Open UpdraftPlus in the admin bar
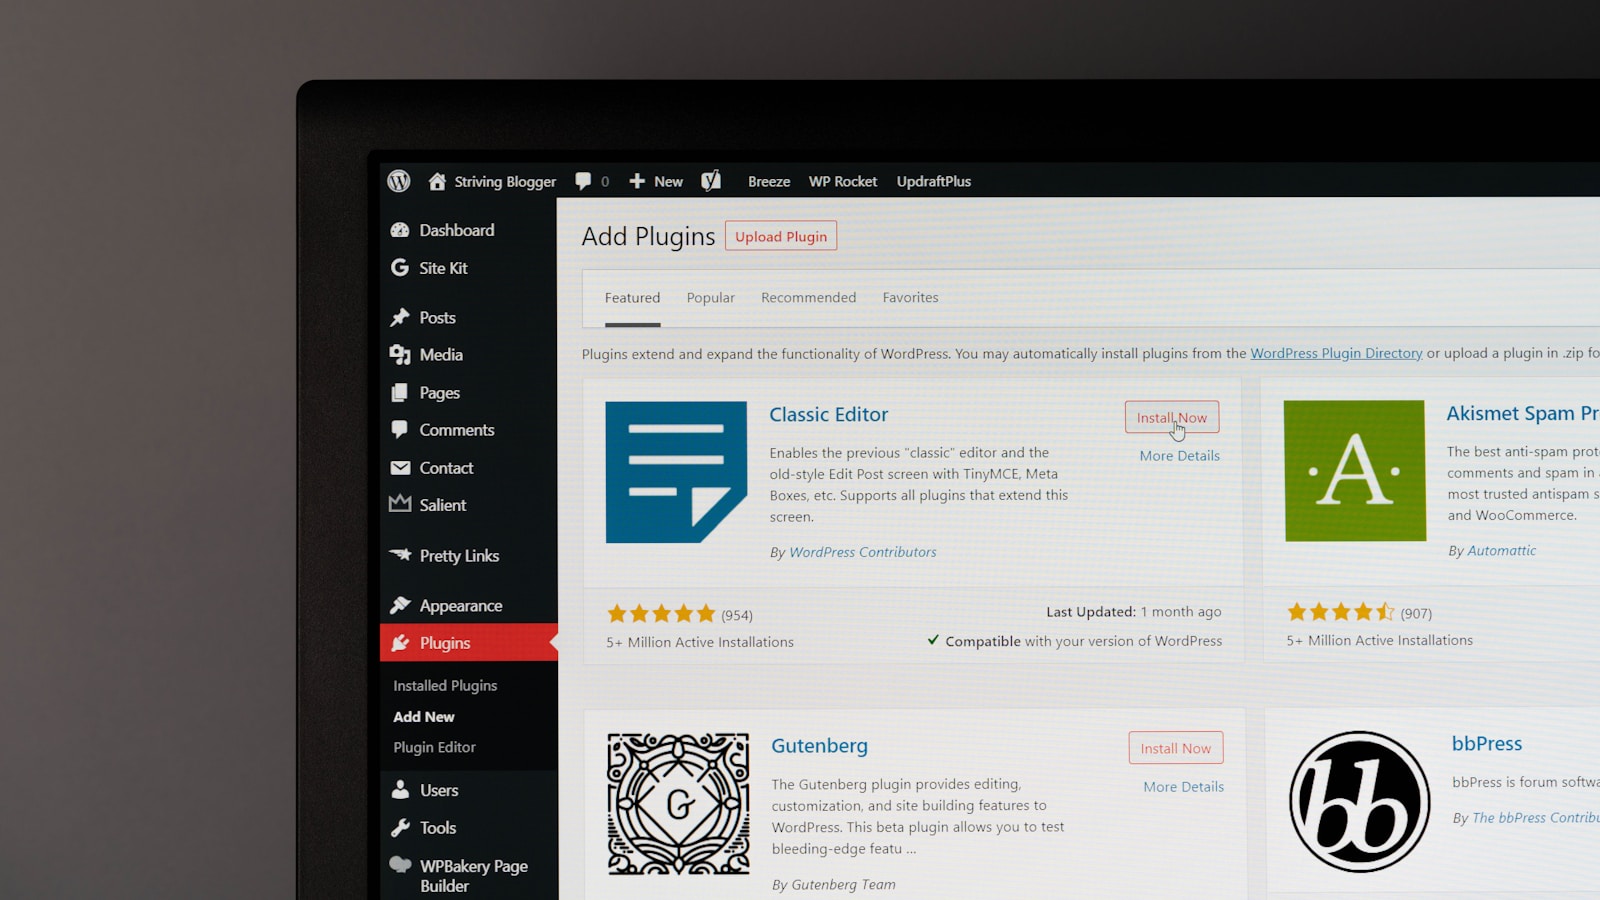This screenshot has width=1600, height=900. [x=934, y=181]
